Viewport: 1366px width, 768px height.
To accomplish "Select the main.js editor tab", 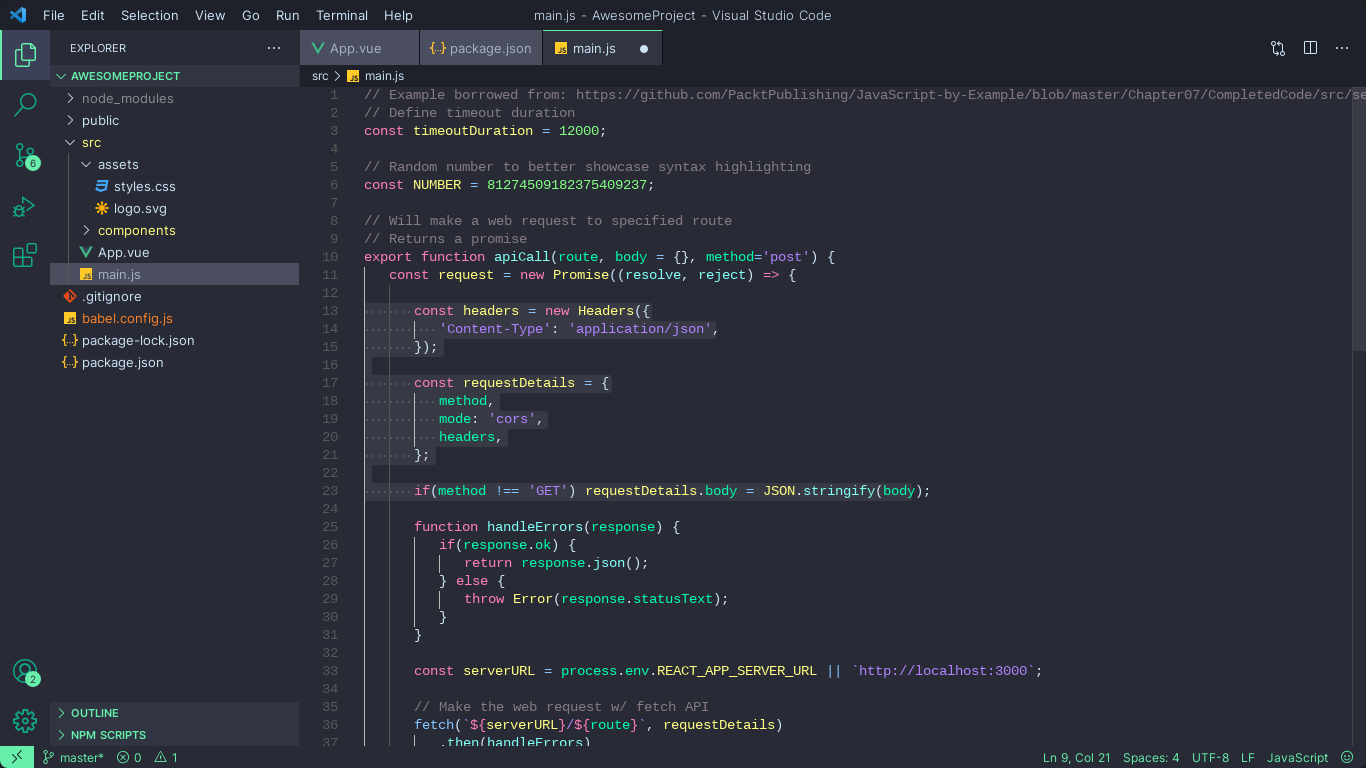I will coord(602,48).
